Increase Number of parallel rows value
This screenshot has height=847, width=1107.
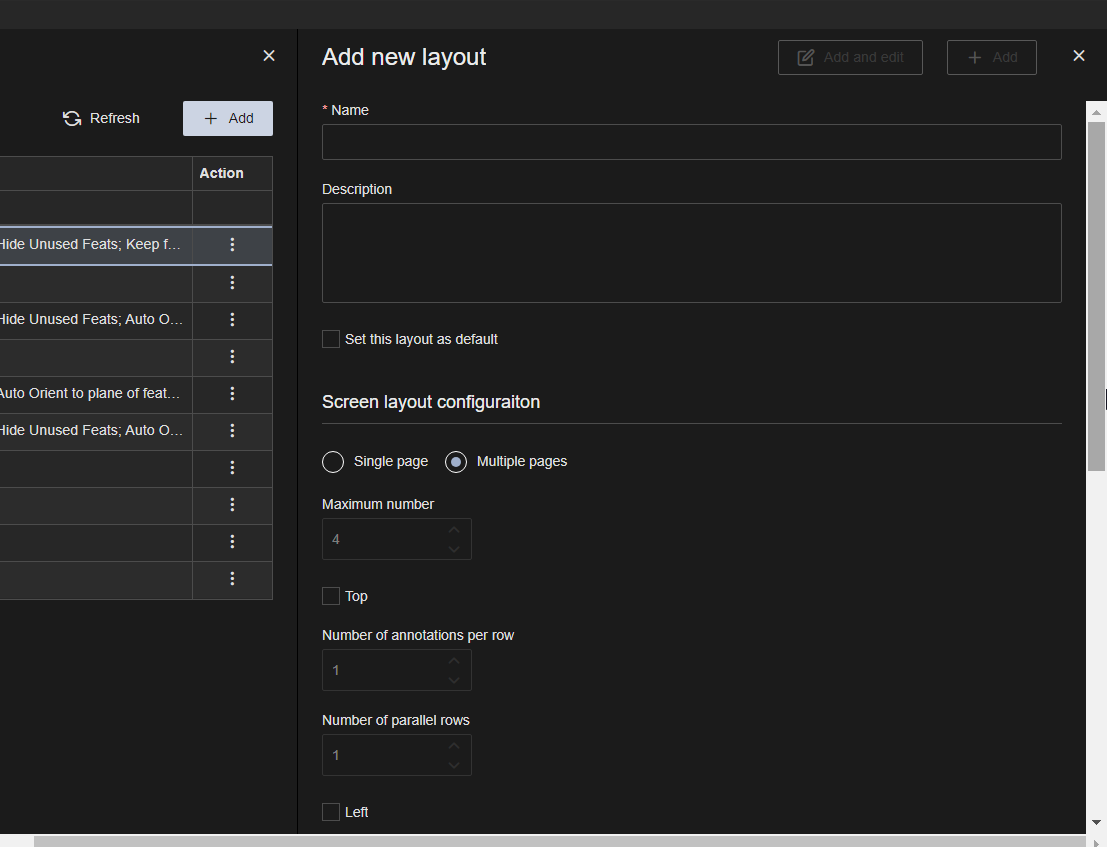(454, 746)
